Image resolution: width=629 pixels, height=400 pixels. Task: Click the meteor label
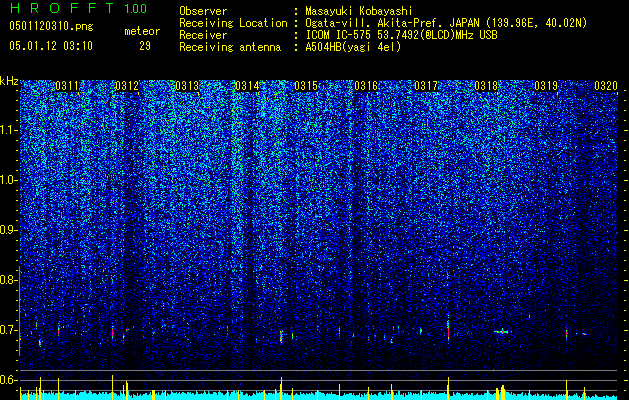[142, 31]
